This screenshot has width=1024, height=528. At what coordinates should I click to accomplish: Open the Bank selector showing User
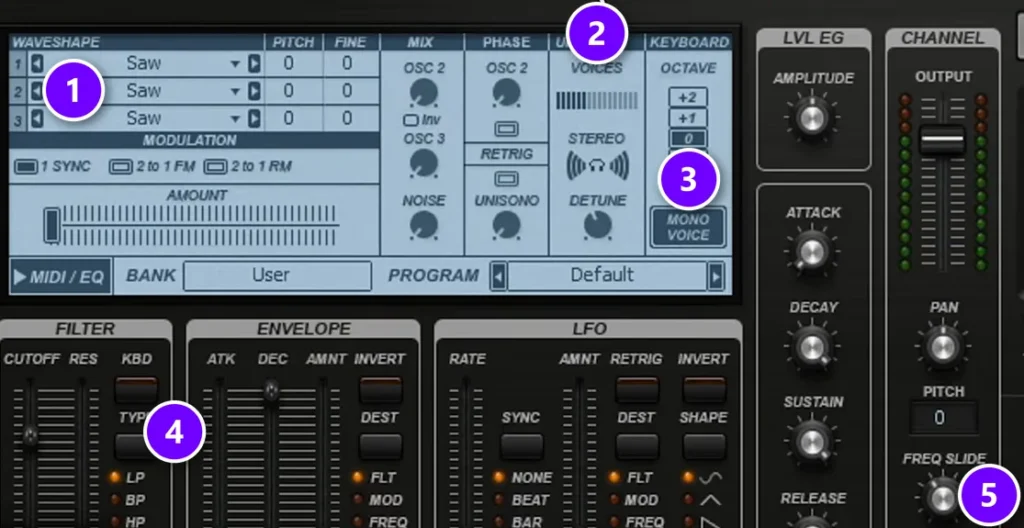coord(278,276)
